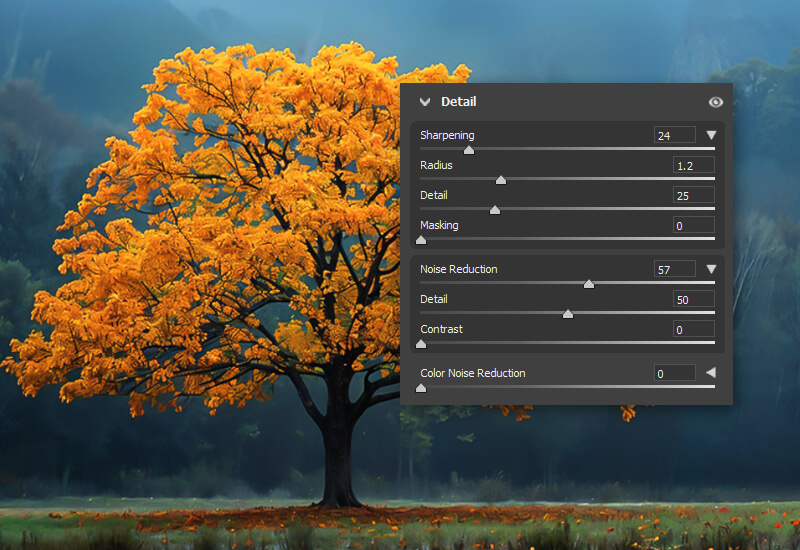This screenshot has height=550, width=800.
Task: Click the Color Noise Reduction slider handle
Action: (421, 388)
